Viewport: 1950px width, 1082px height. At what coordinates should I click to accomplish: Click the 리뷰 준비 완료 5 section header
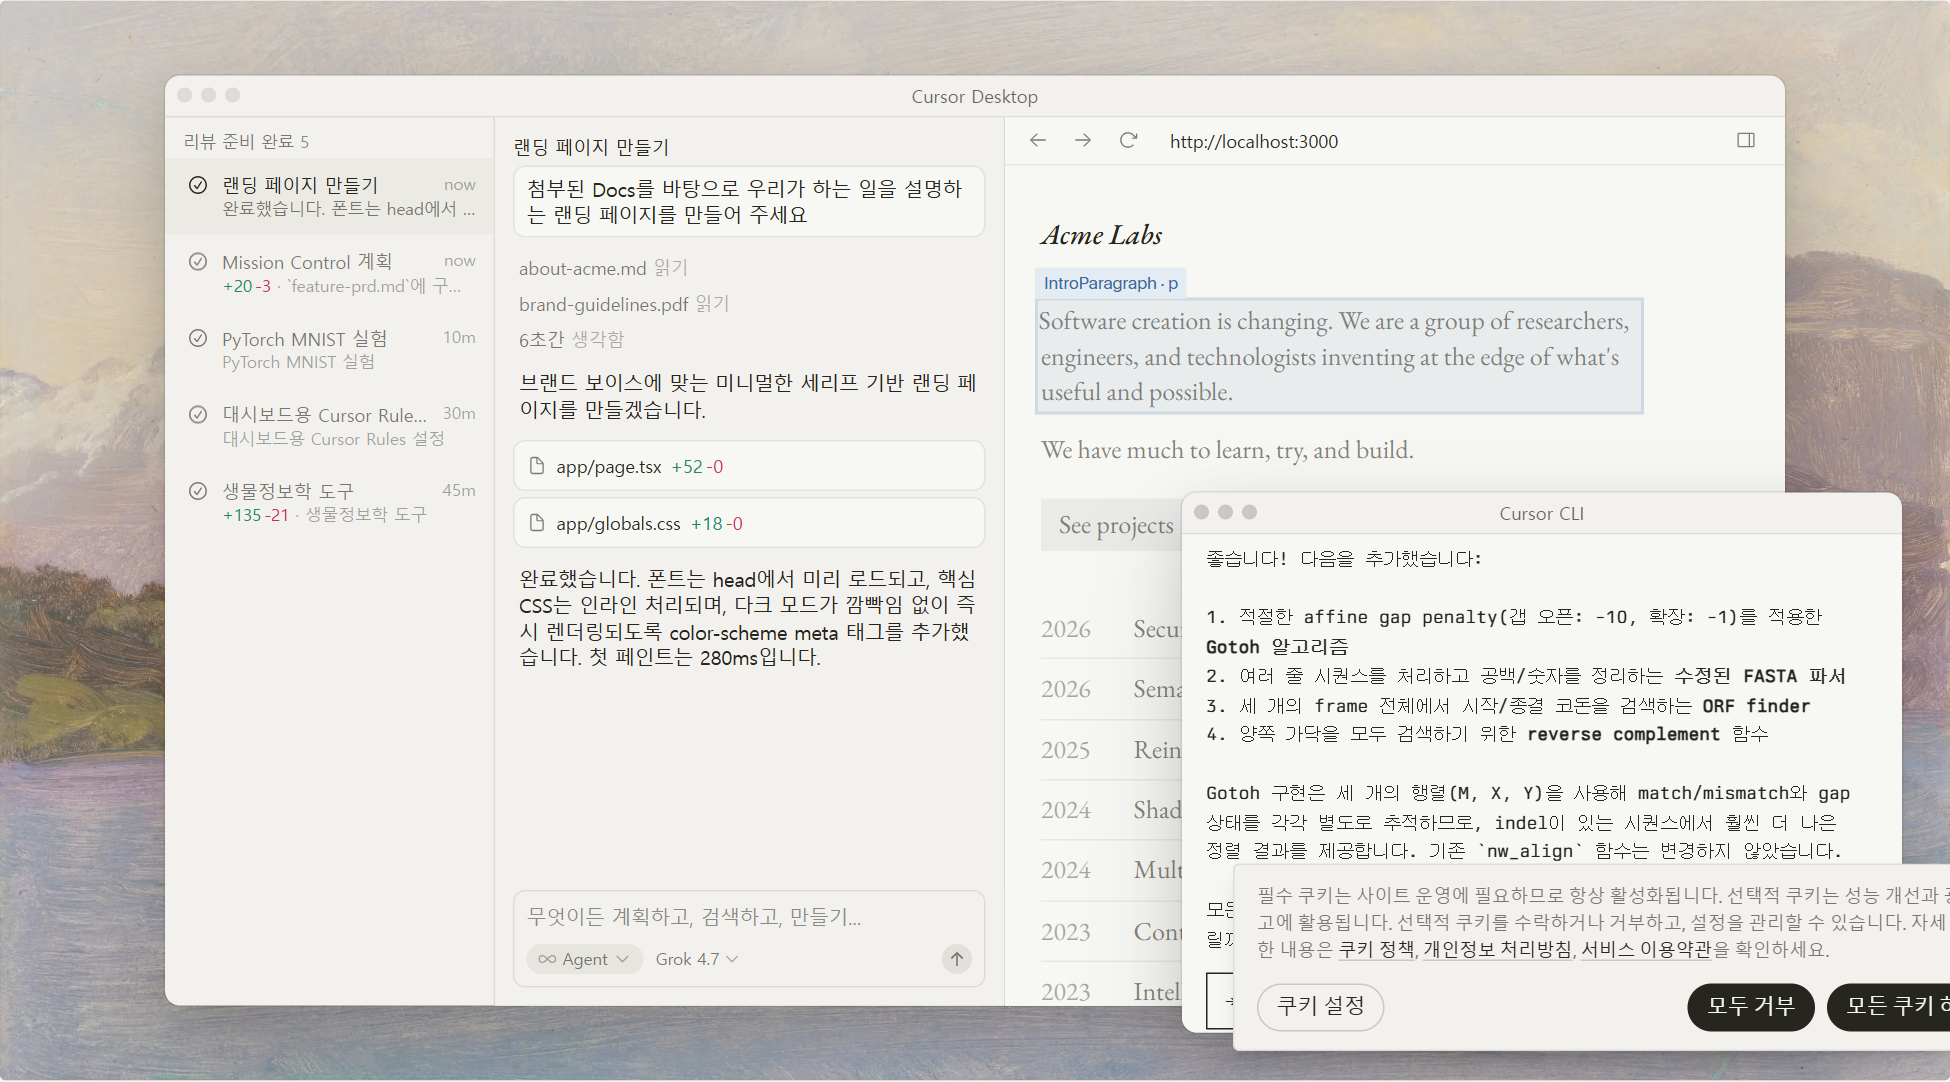(246, 141)
